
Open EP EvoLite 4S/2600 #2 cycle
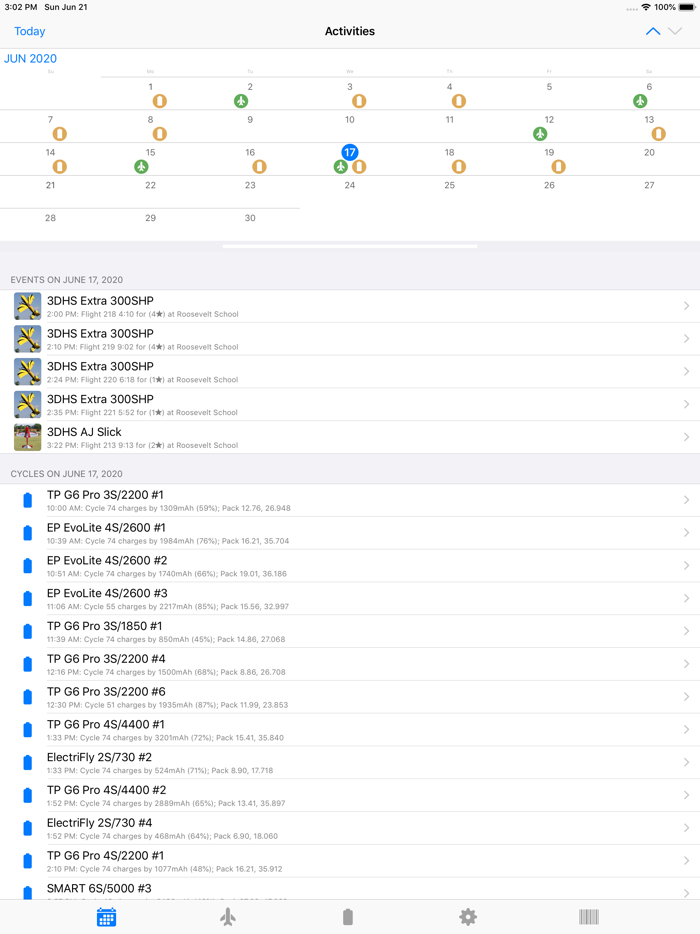click(x=350, y=566)
